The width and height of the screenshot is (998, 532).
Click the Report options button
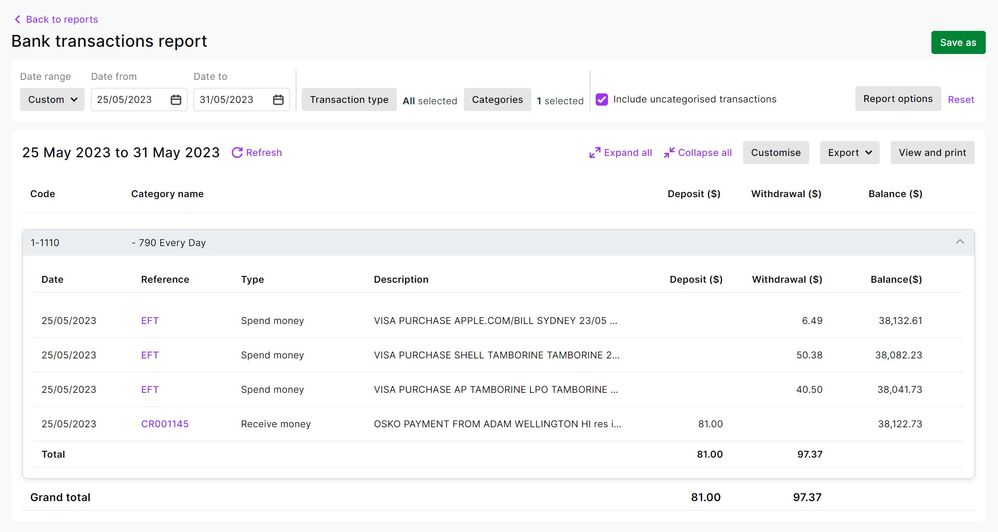[897, 99]
